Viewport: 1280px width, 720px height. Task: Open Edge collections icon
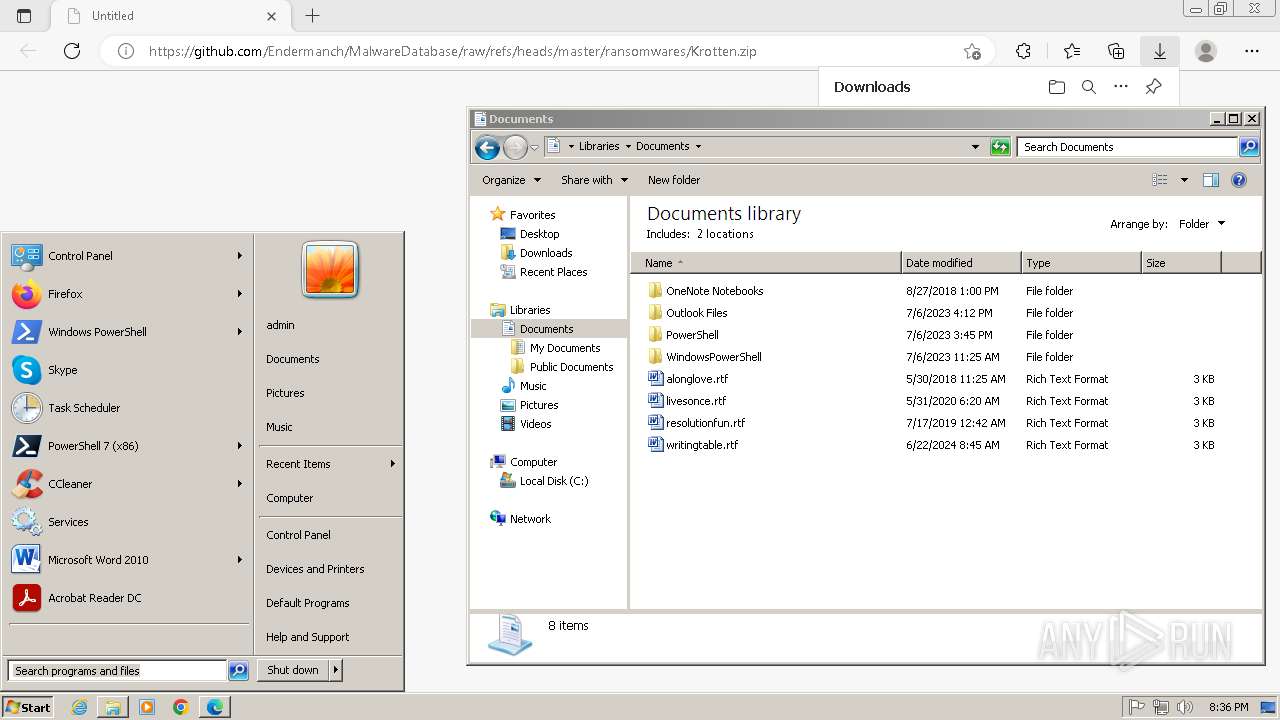pos(1116,51)
